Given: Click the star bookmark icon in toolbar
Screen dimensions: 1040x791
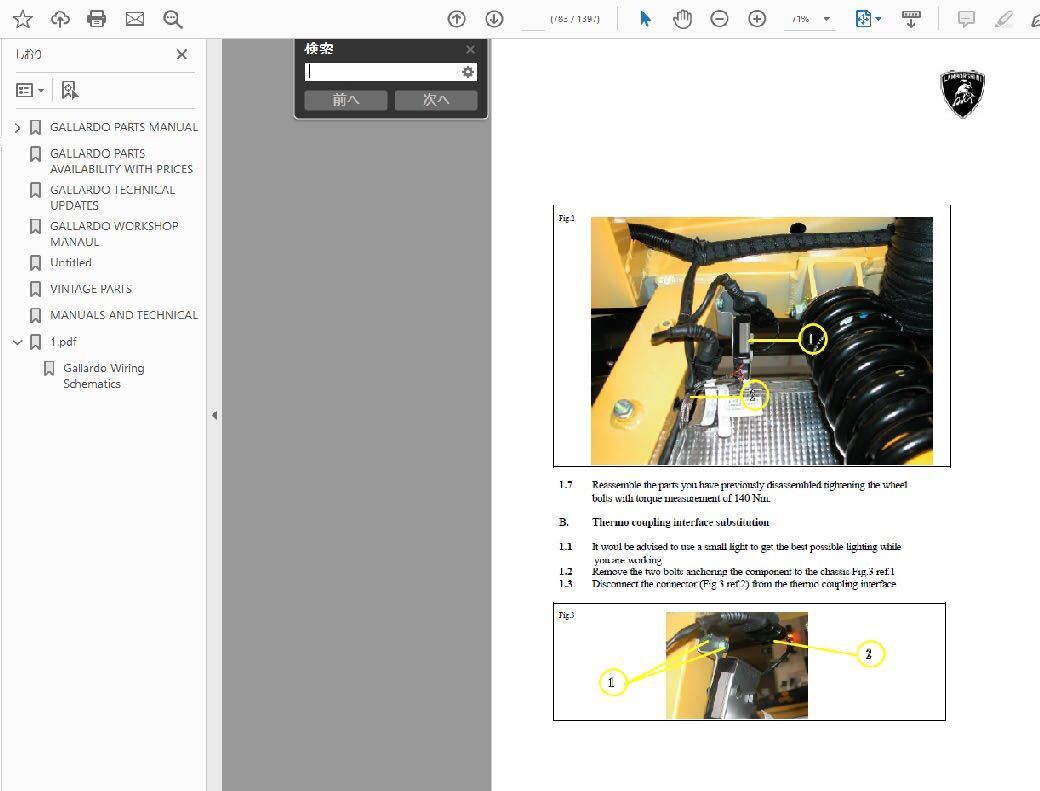Looking at the screenshot, I should 23,19.
